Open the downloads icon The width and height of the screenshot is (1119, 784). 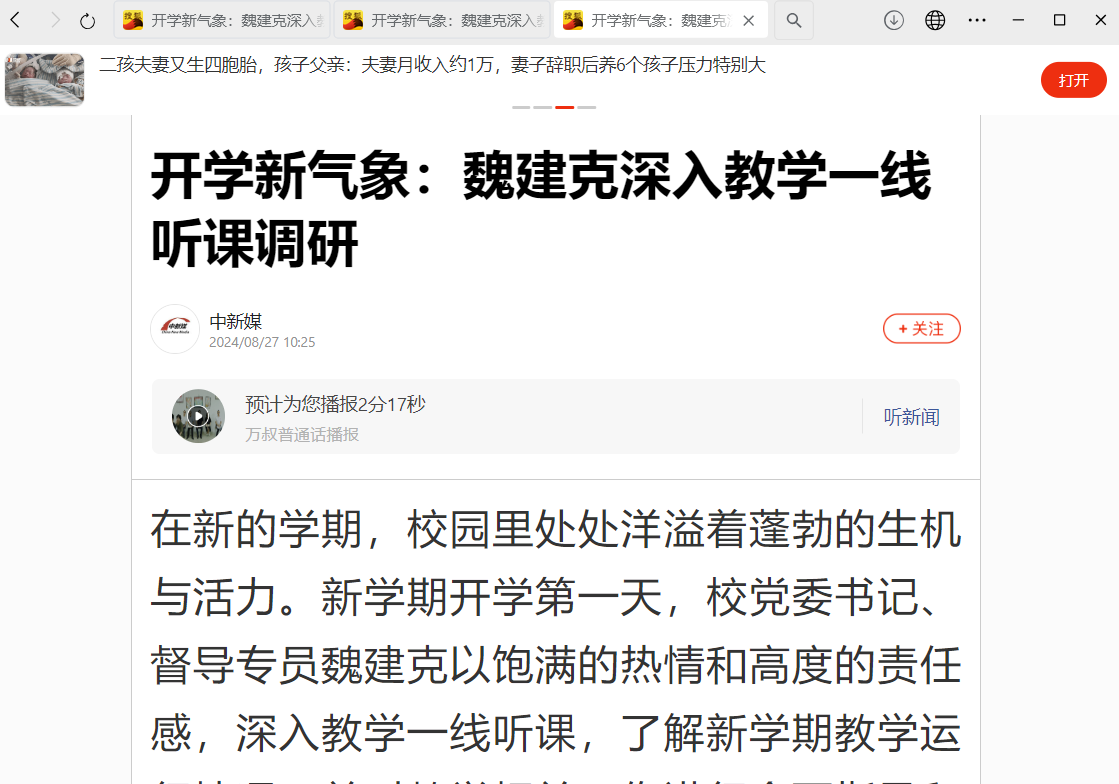tap(893, 21)
